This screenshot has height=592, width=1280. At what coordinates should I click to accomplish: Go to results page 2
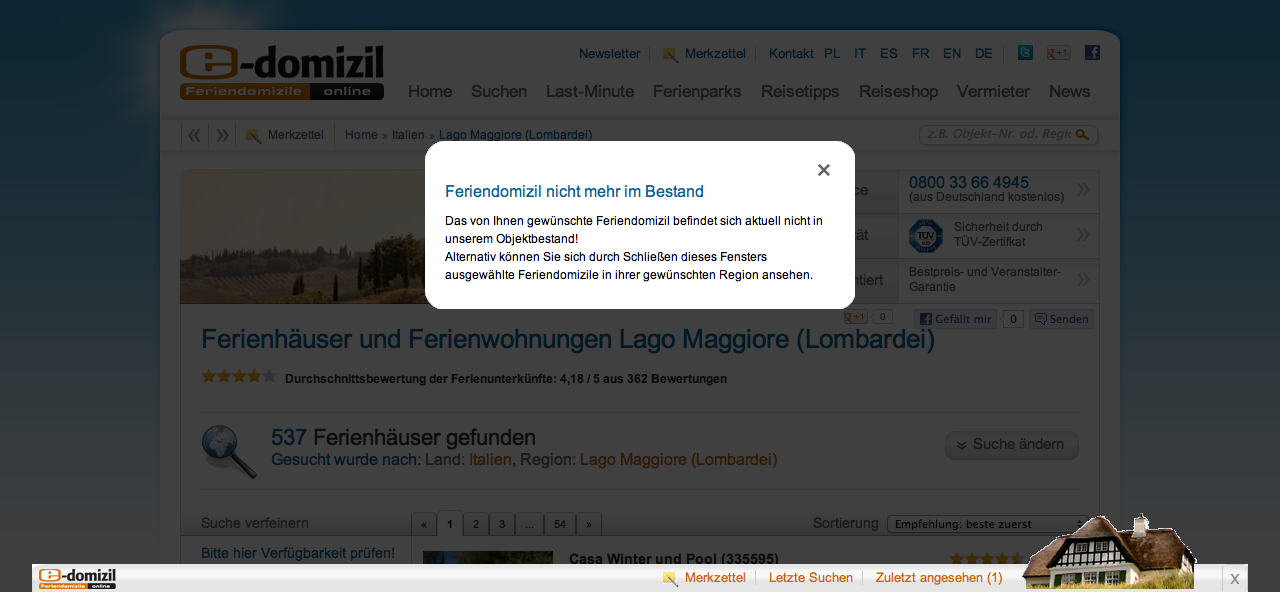click(476, 524)
